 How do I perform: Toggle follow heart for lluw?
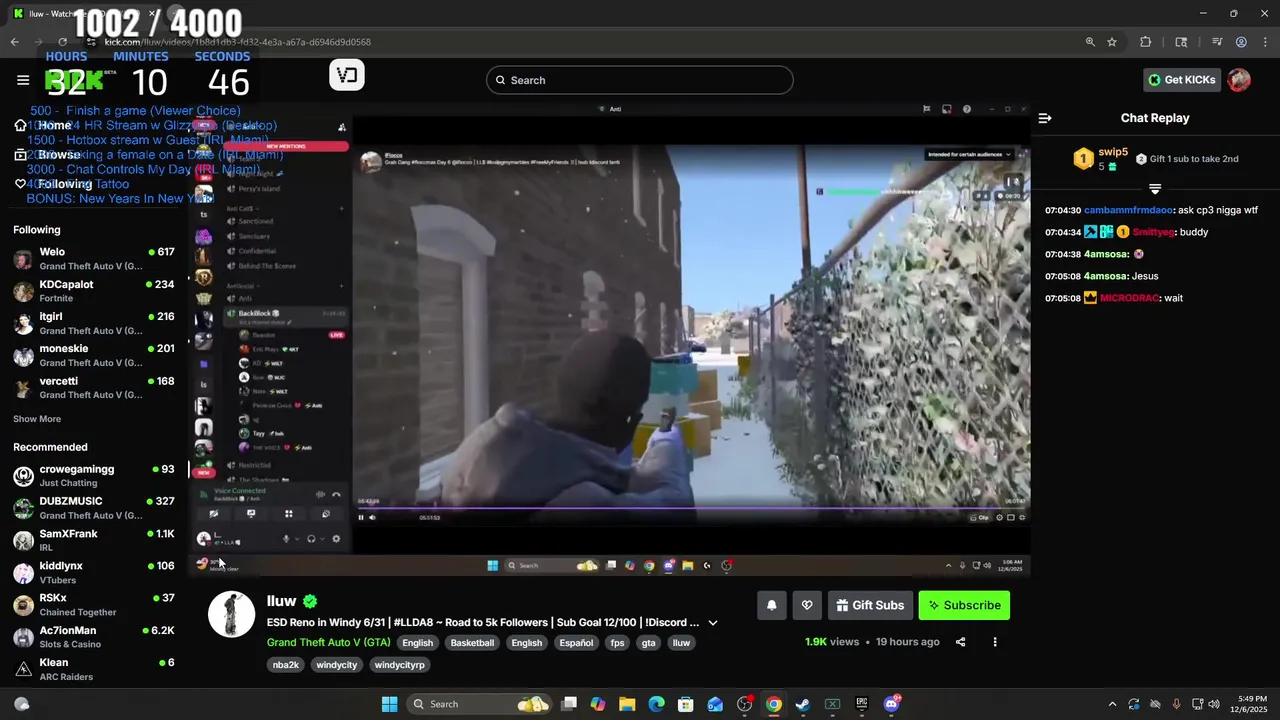pos(807,605)
